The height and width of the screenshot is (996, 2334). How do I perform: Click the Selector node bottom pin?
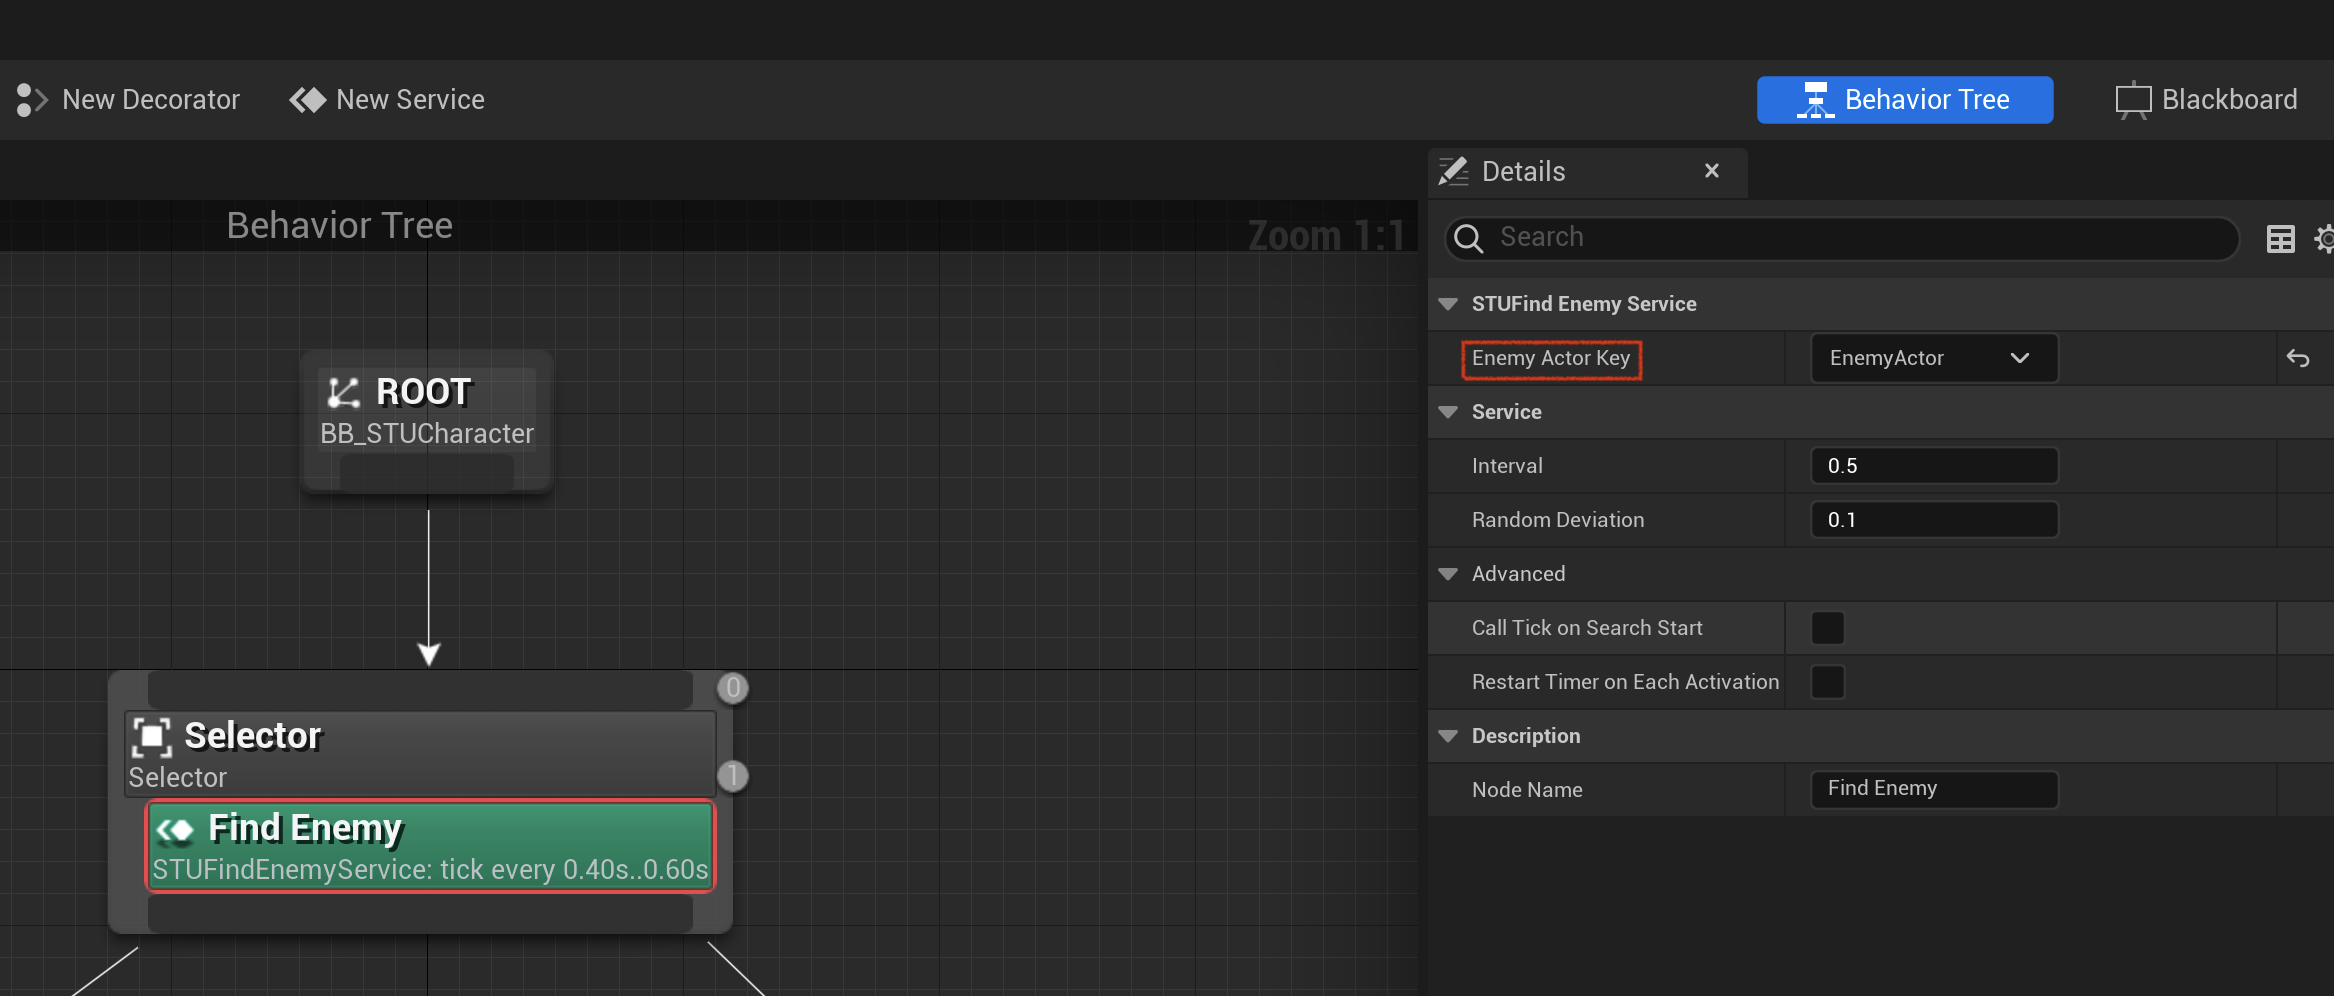coord(420,913)
